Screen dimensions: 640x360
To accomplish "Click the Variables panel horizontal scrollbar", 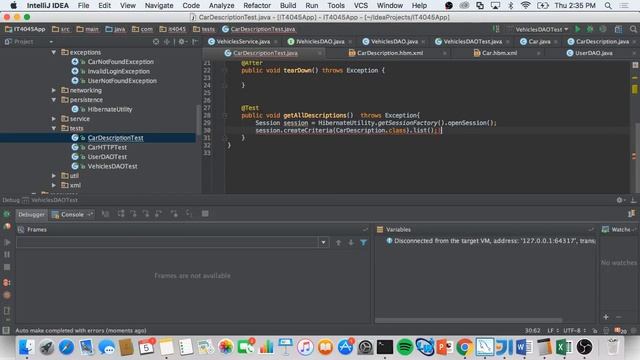I will click(x=469, y=320).
